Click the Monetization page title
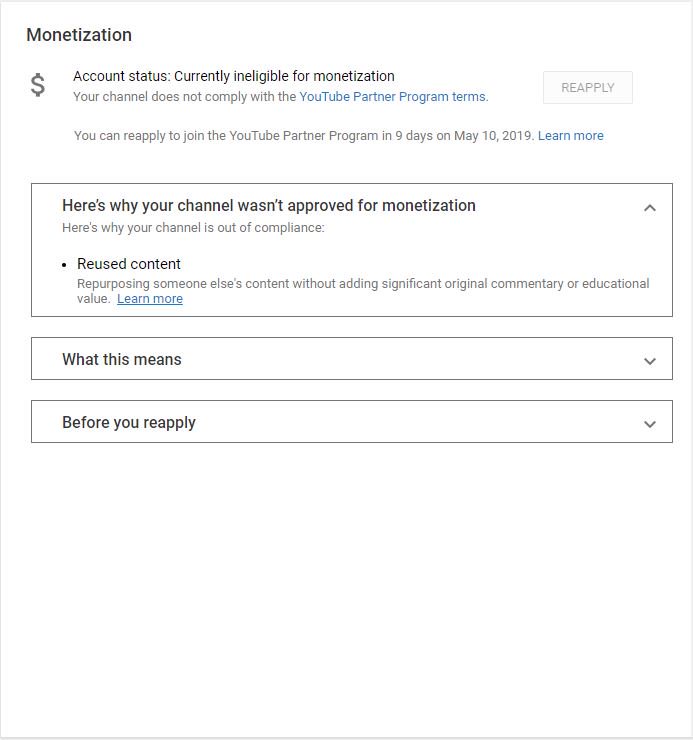 click(79, 35)
